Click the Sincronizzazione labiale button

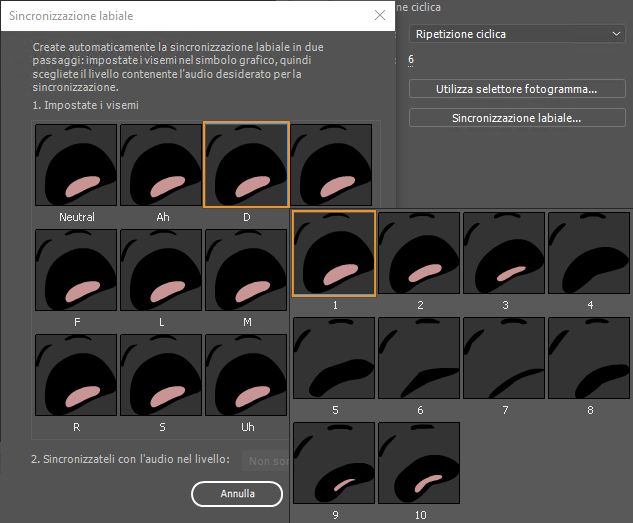pyautogui.click(x=517, y=118)
